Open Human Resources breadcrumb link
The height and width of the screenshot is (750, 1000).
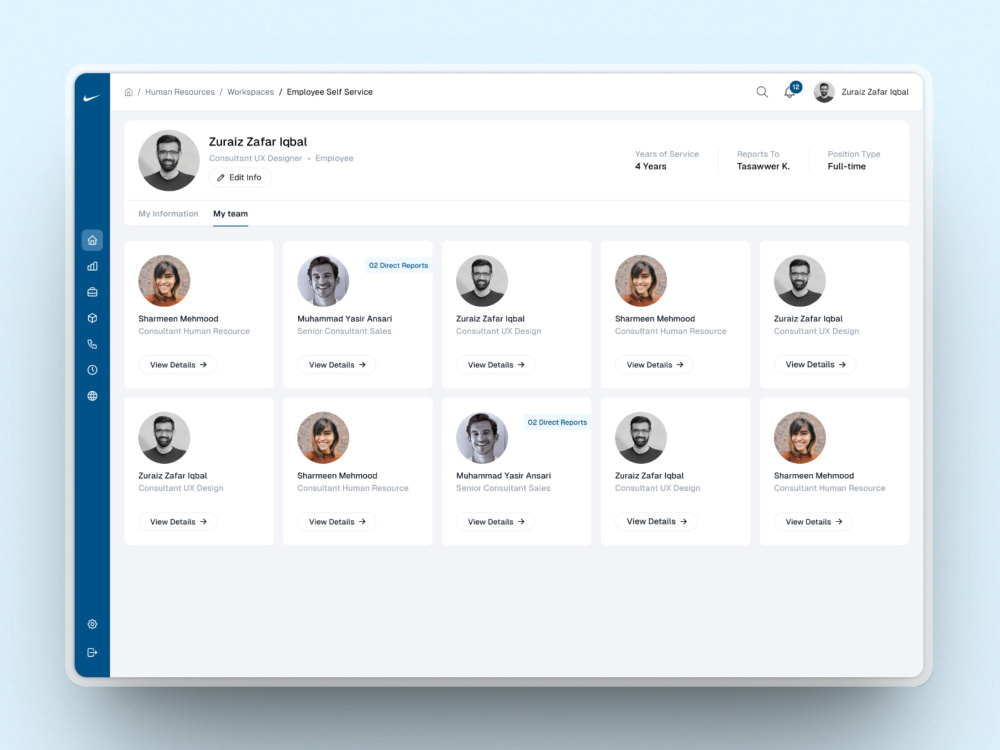click(180, 92)
